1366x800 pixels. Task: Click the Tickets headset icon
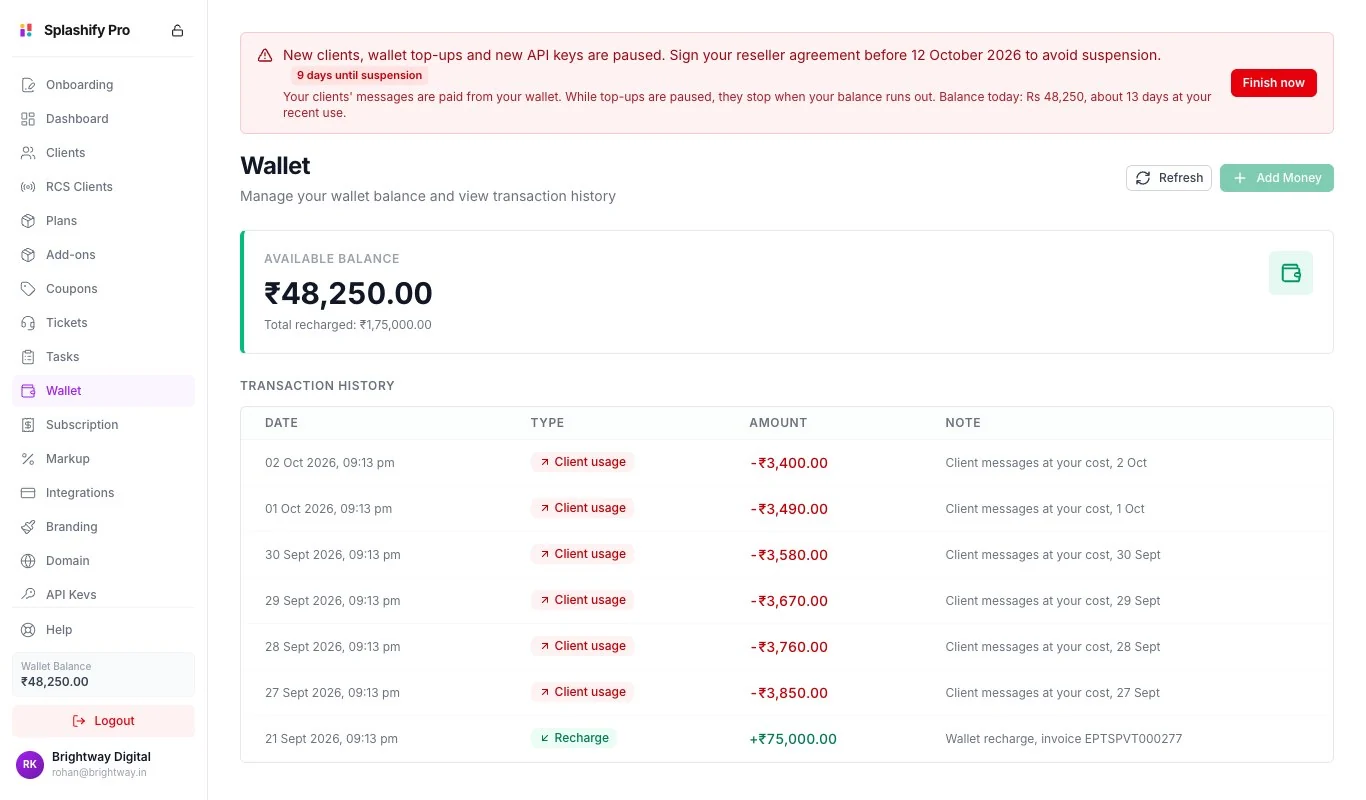28,323
